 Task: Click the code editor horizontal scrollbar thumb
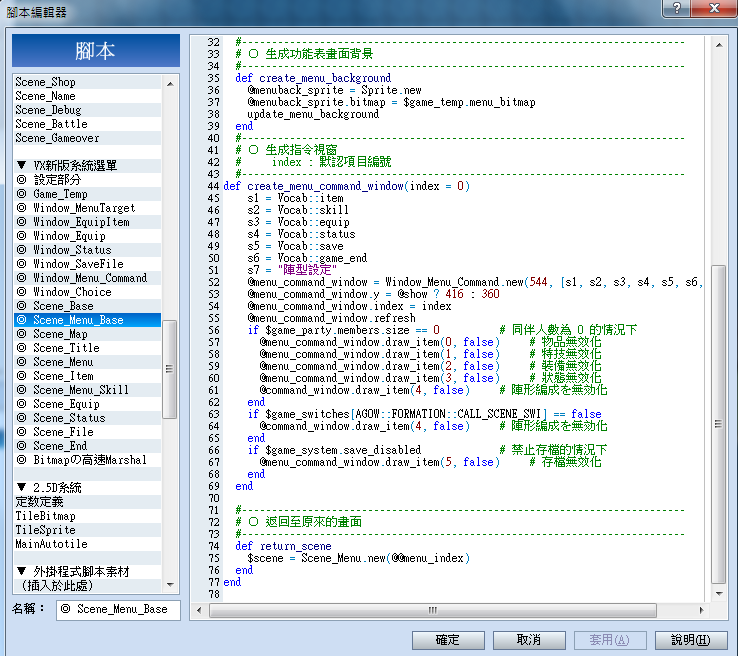click(433, 610)
